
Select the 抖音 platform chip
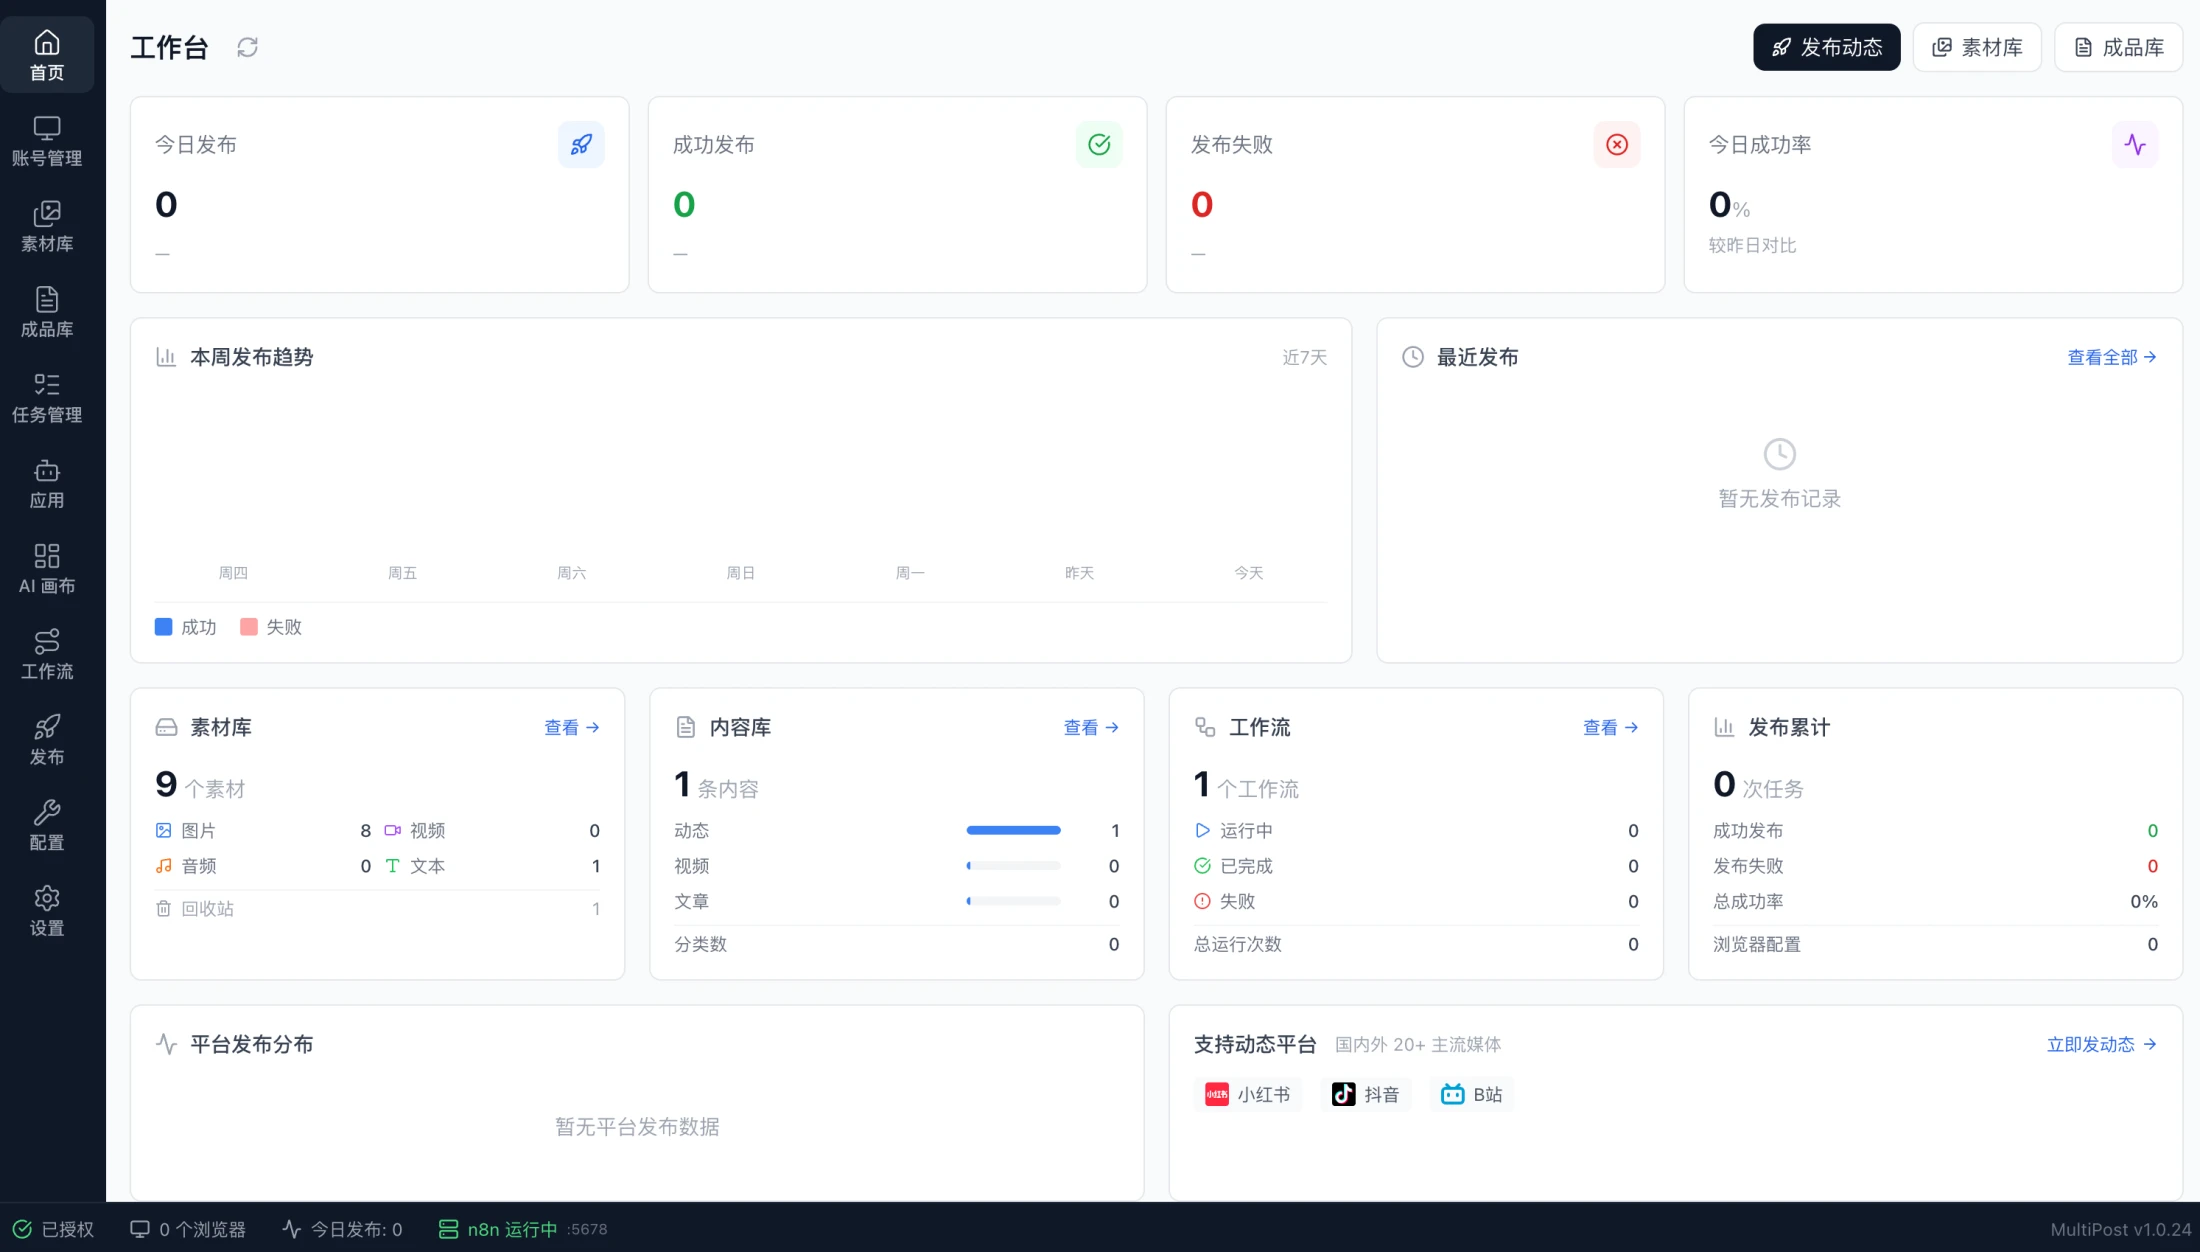(1365, 1094)
